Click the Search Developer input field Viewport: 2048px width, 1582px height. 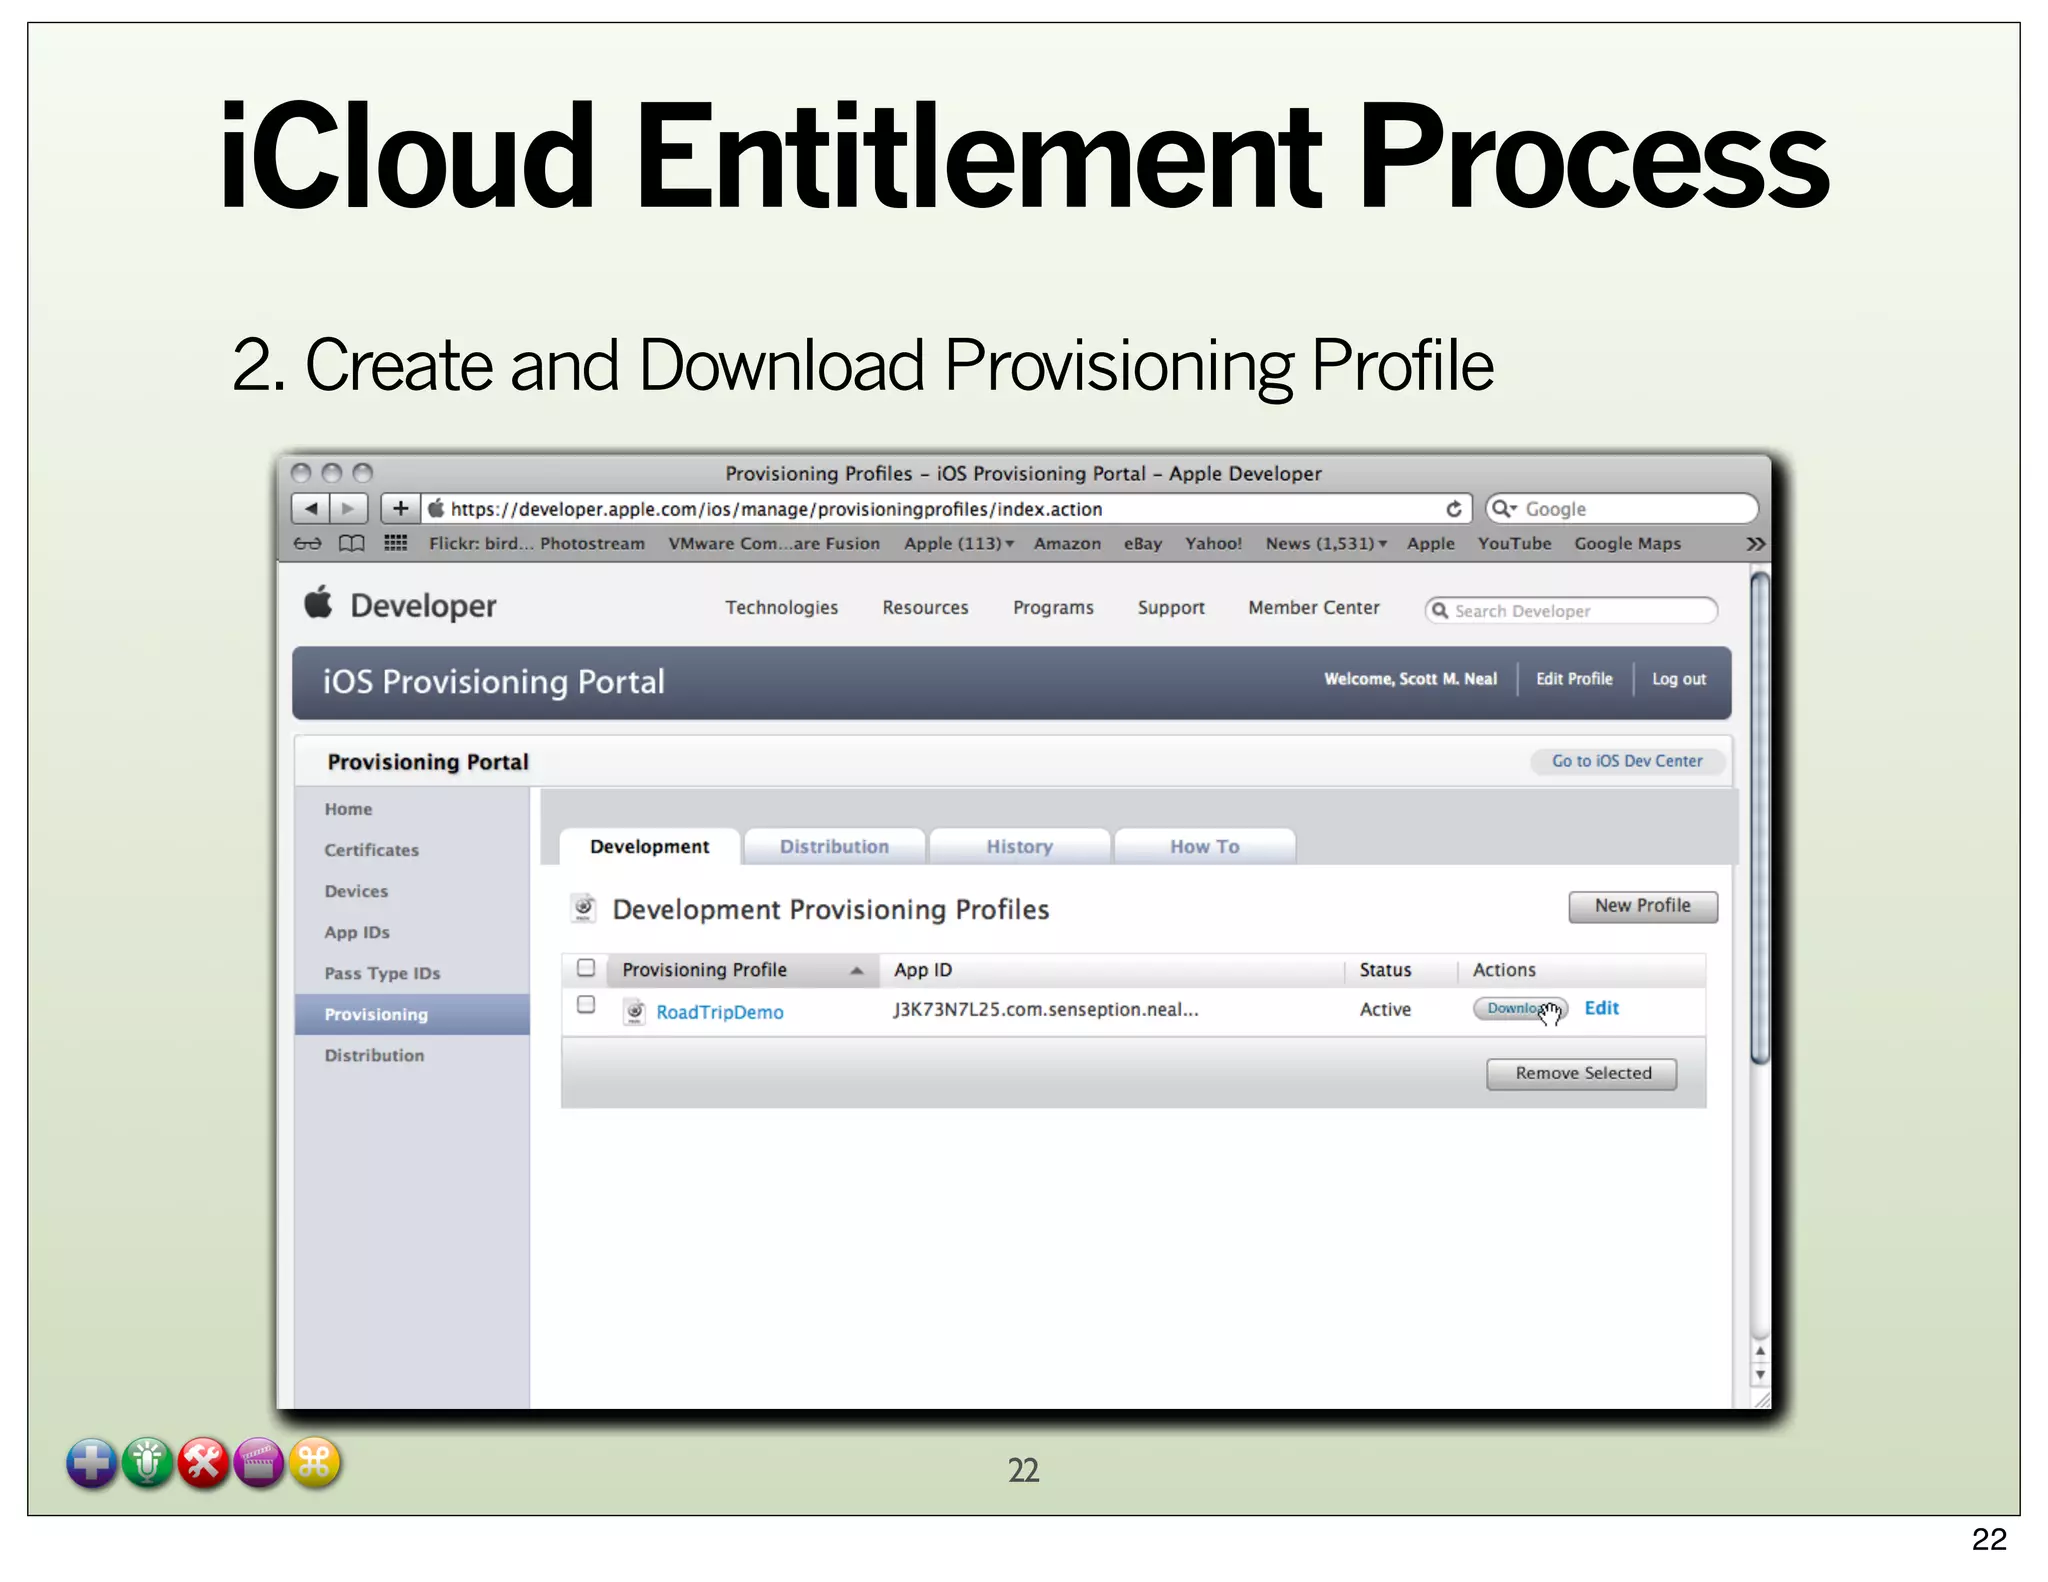1571,610
